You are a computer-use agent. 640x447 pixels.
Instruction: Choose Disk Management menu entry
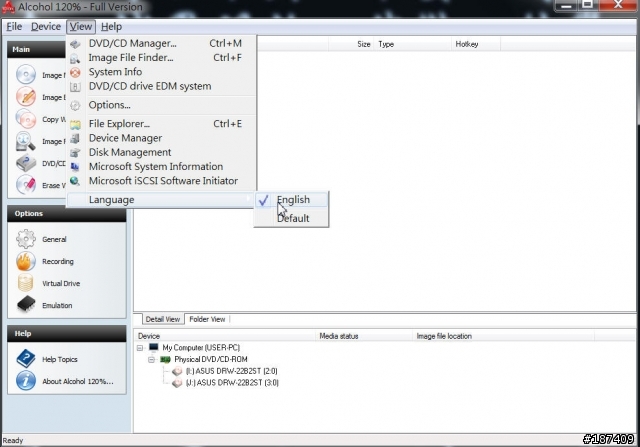161,152
